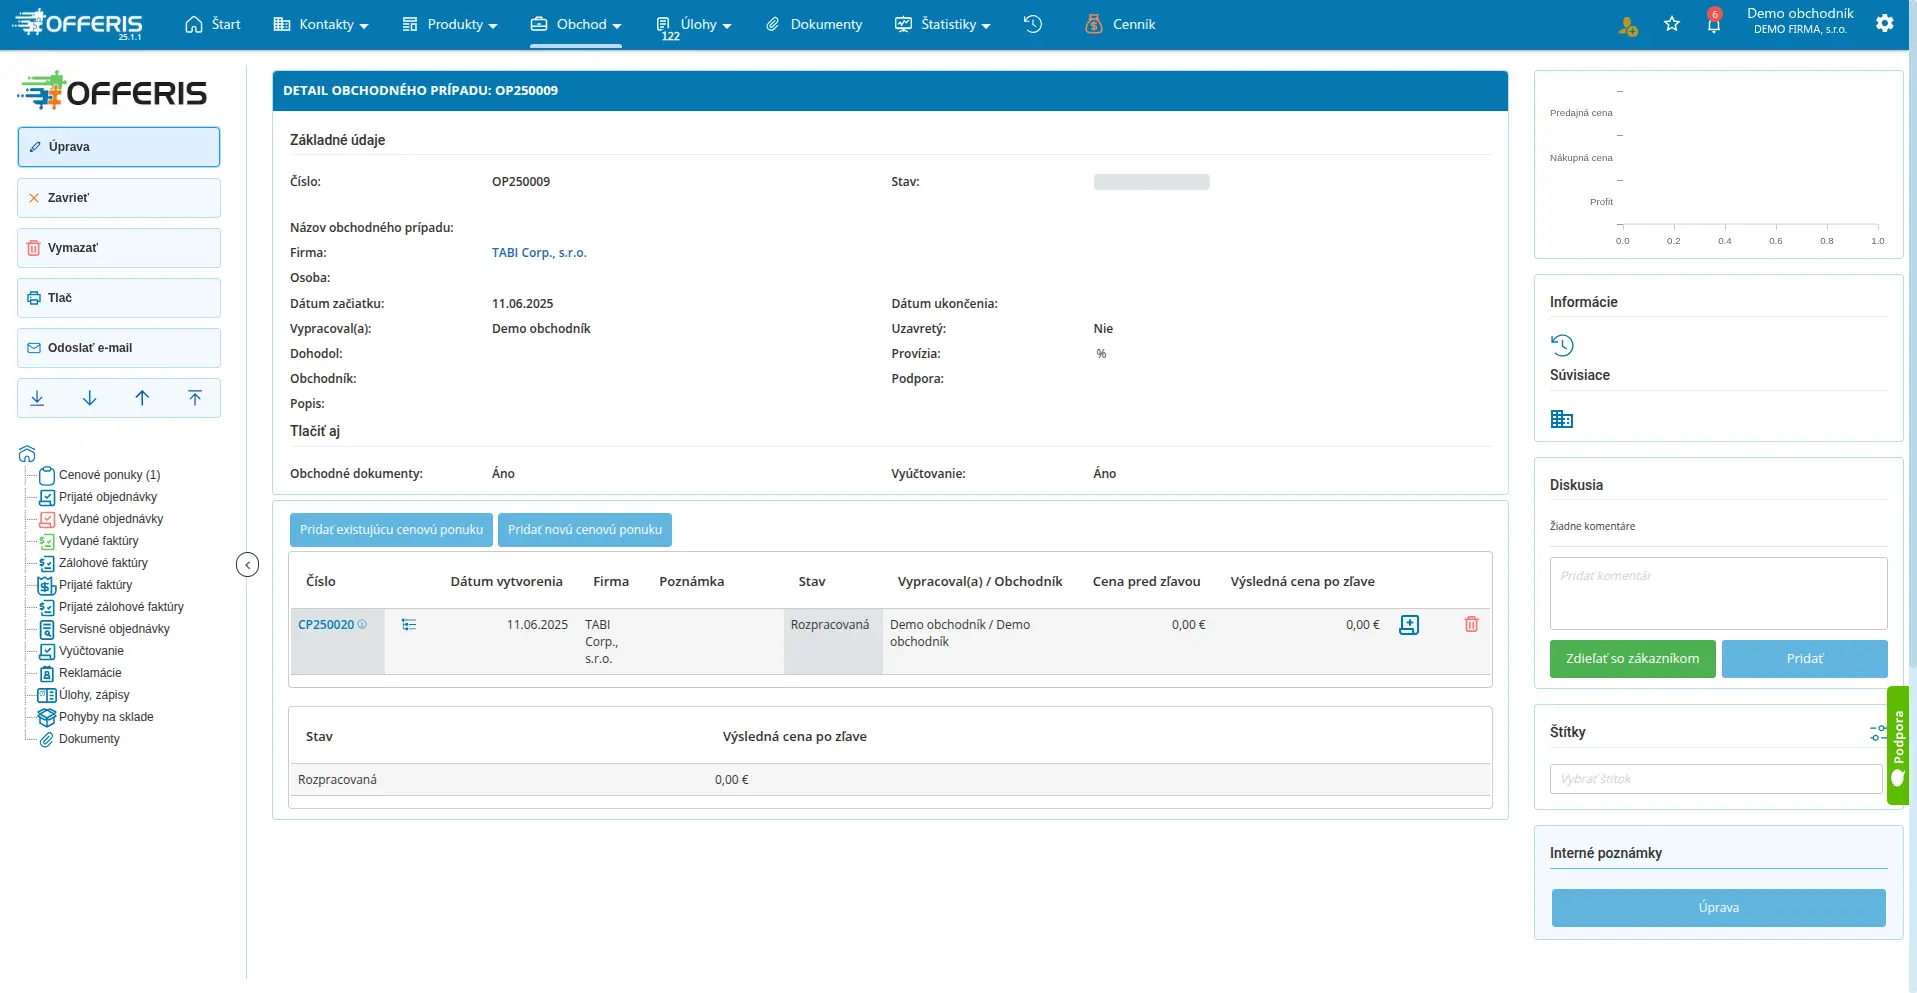1917x993 pixels.
Task: Open the notifications bell
Action: click(x=1714, y=23)
